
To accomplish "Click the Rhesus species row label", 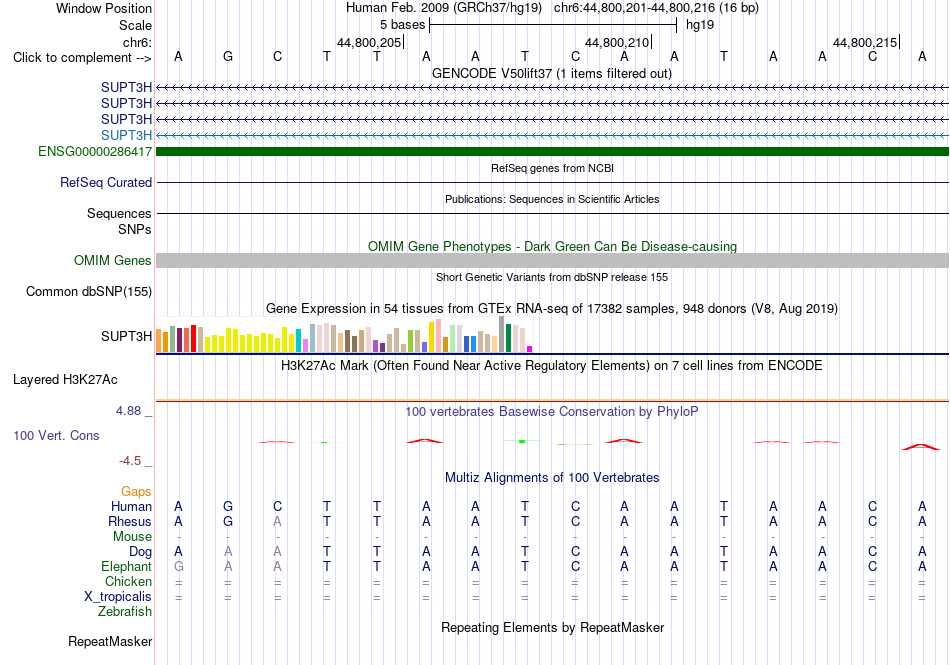I will click(x=130, y=521).
